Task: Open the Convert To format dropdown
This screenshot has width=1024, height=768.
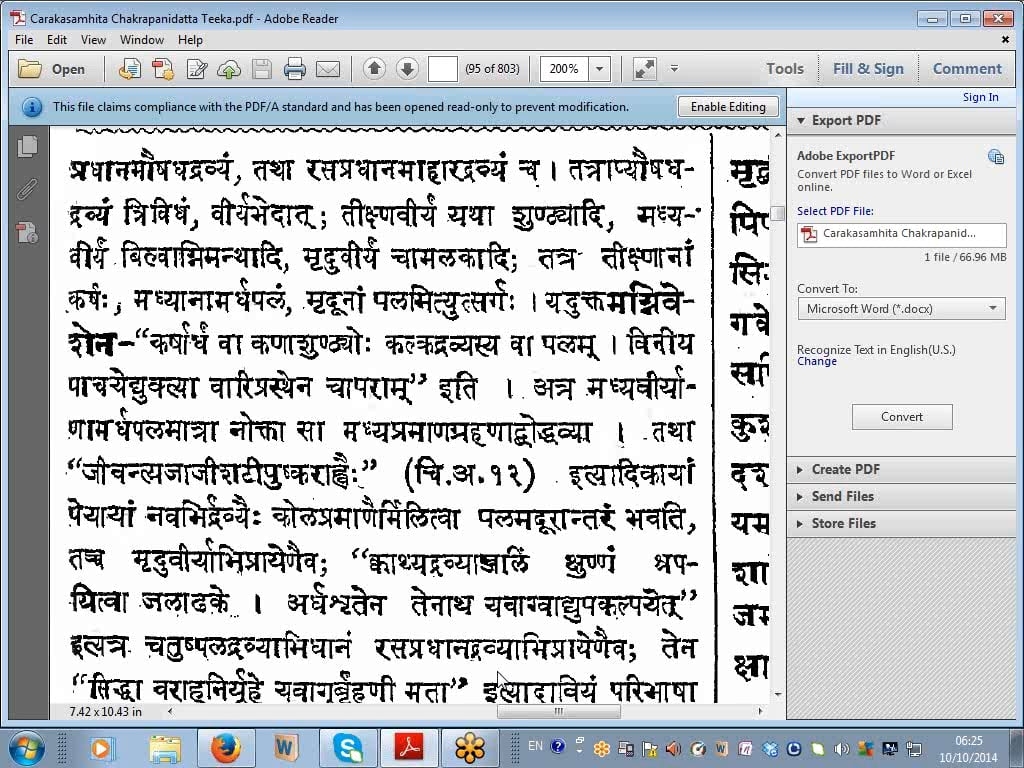Action: tap(900, 309)
